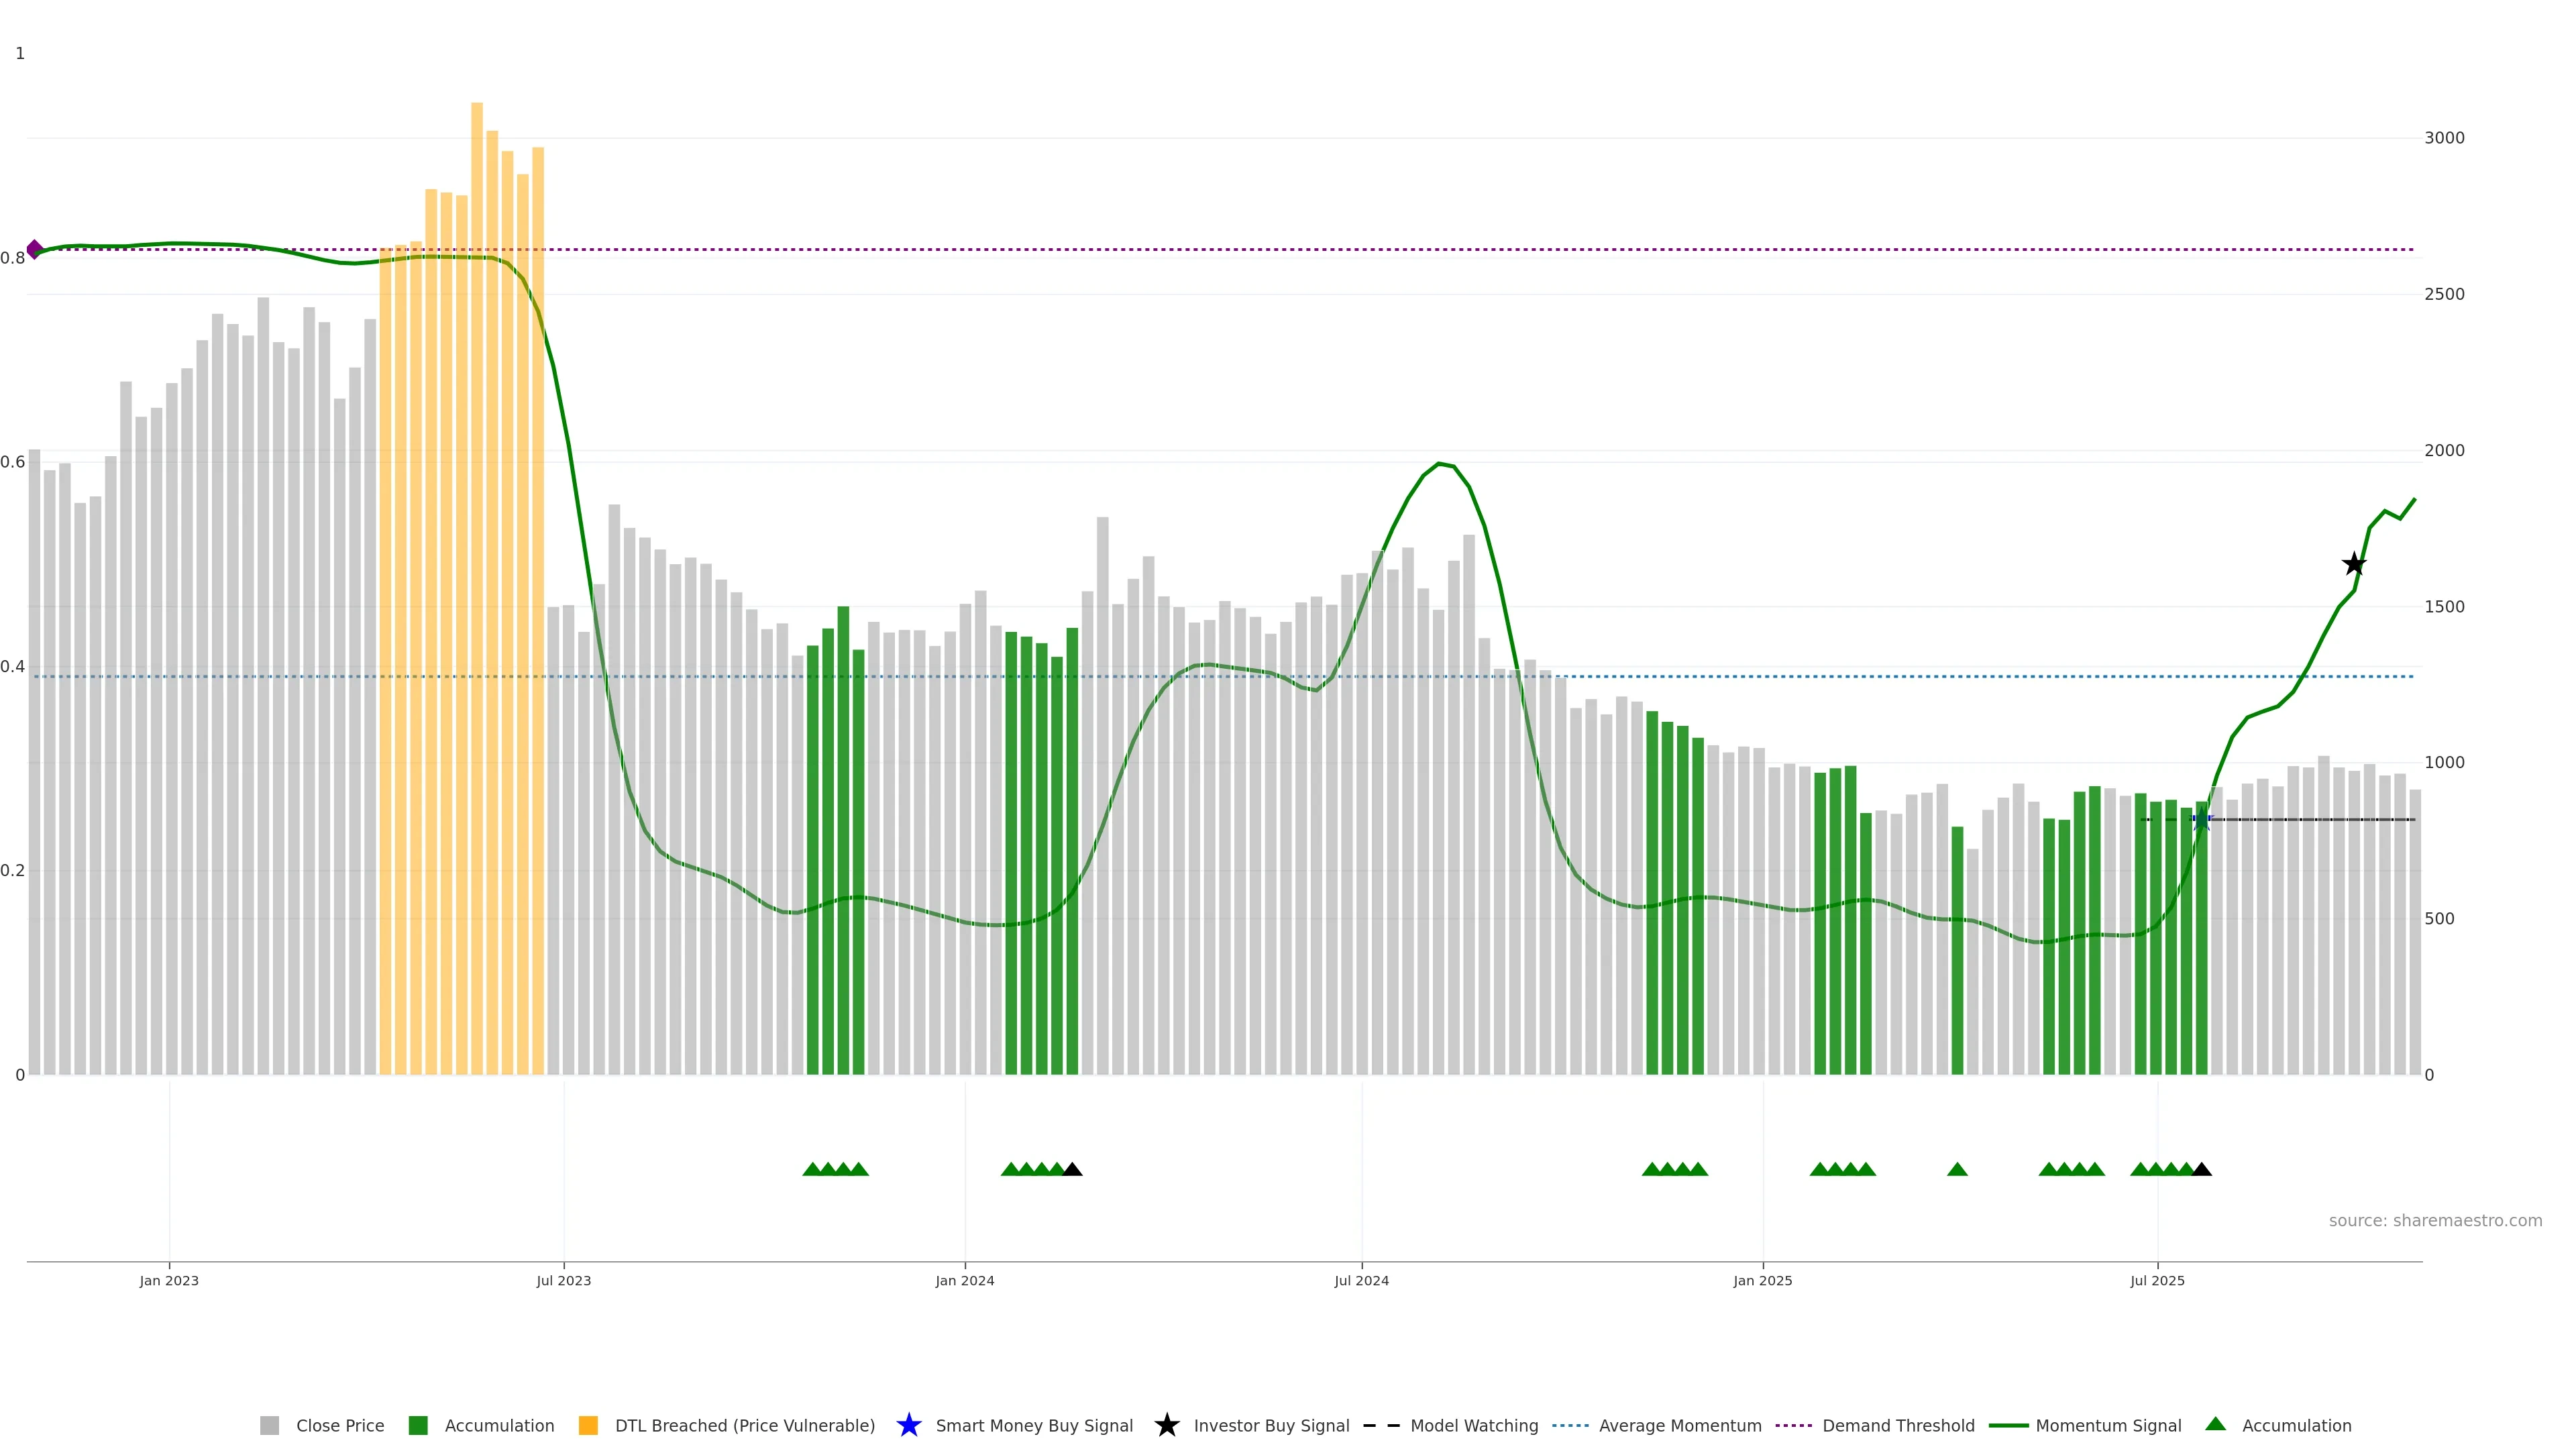The width and height of the screenshot is (2576, 1449).
Task: Toggle Average Momentum legend entry
Action: 1679,1425
